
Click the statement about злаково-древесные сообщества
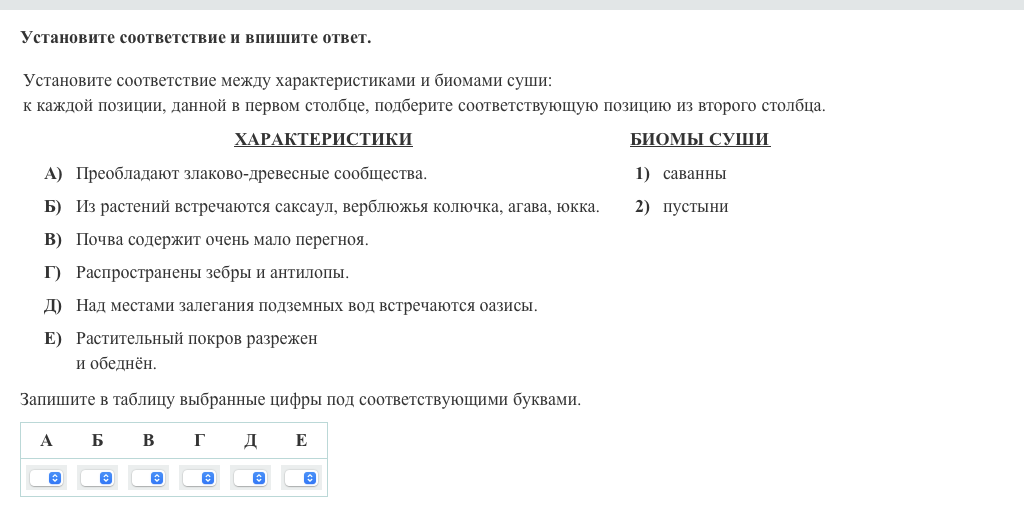251,174
